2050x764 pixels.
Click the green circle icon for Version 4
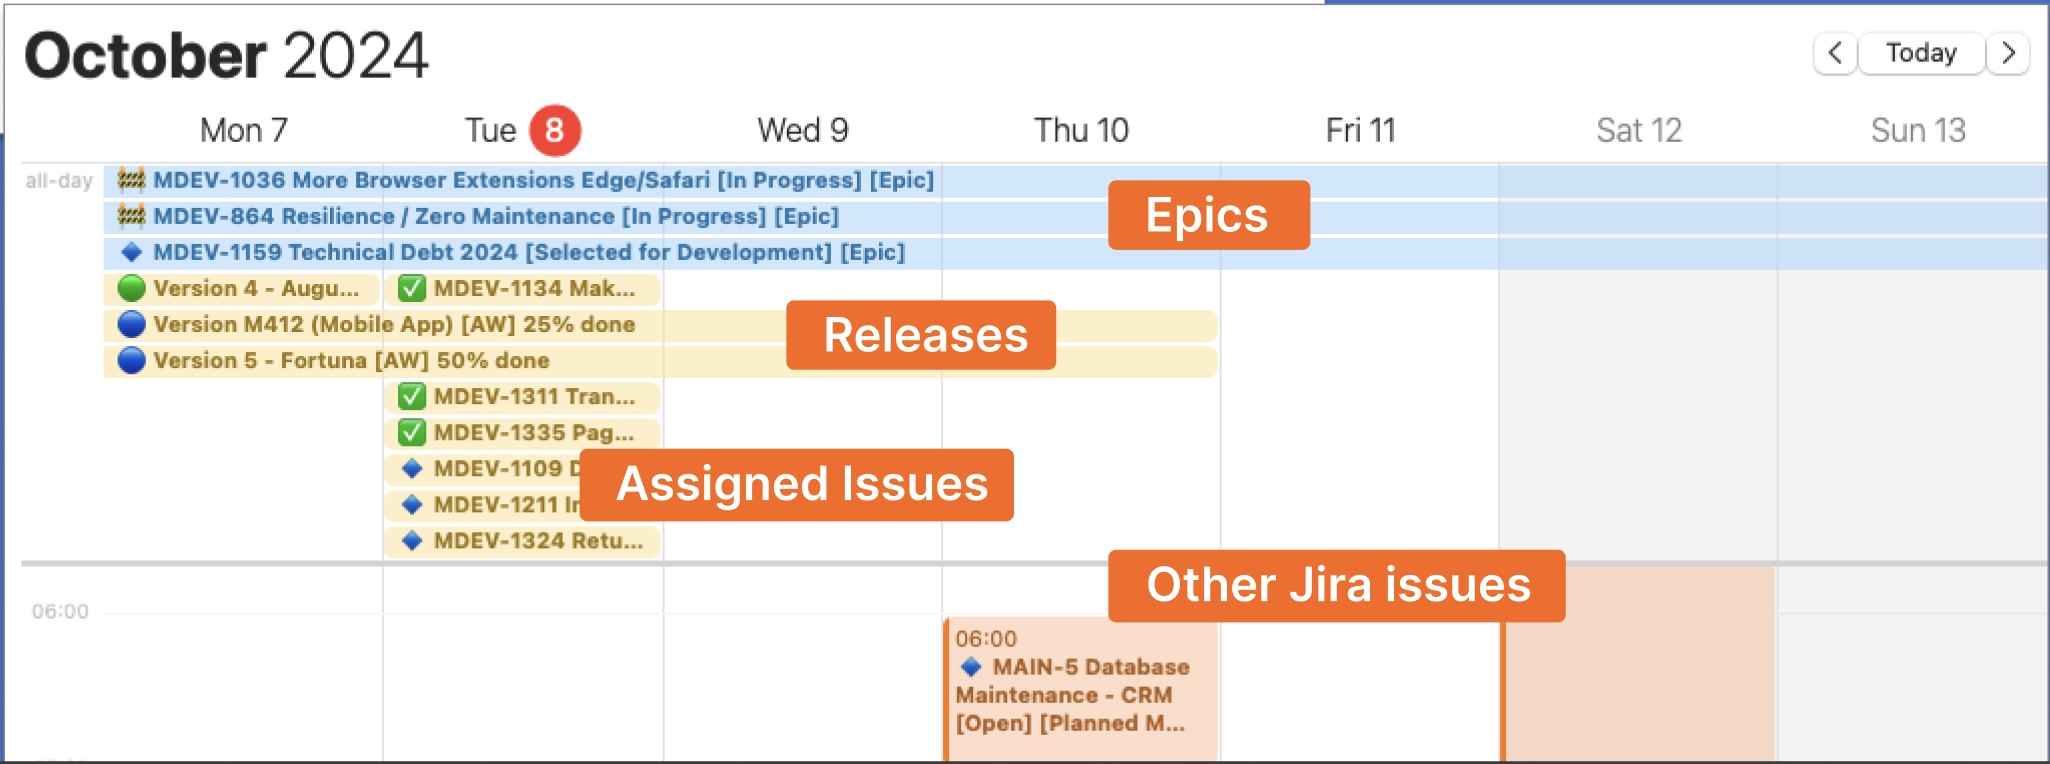pos(131,288)
